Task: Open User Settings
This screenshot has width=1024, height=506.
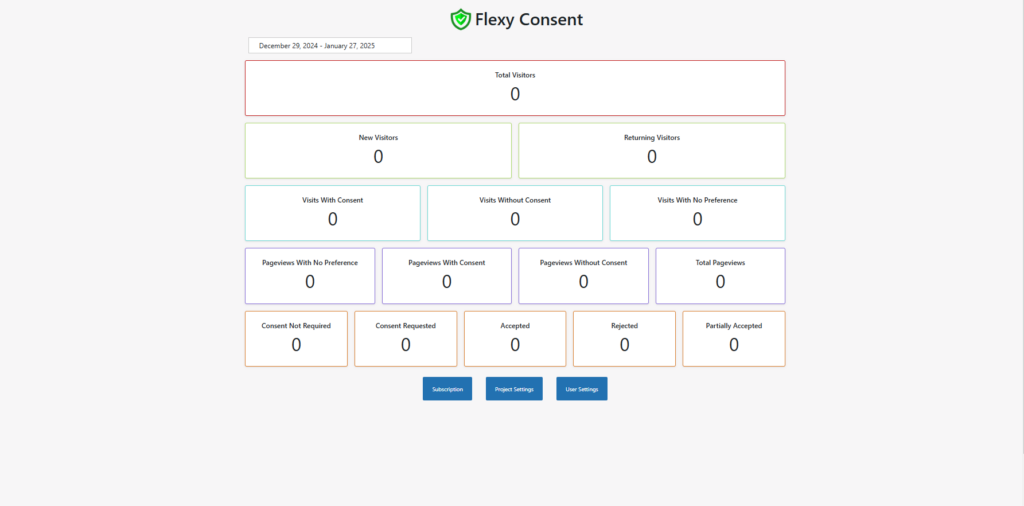Action: 582,389
